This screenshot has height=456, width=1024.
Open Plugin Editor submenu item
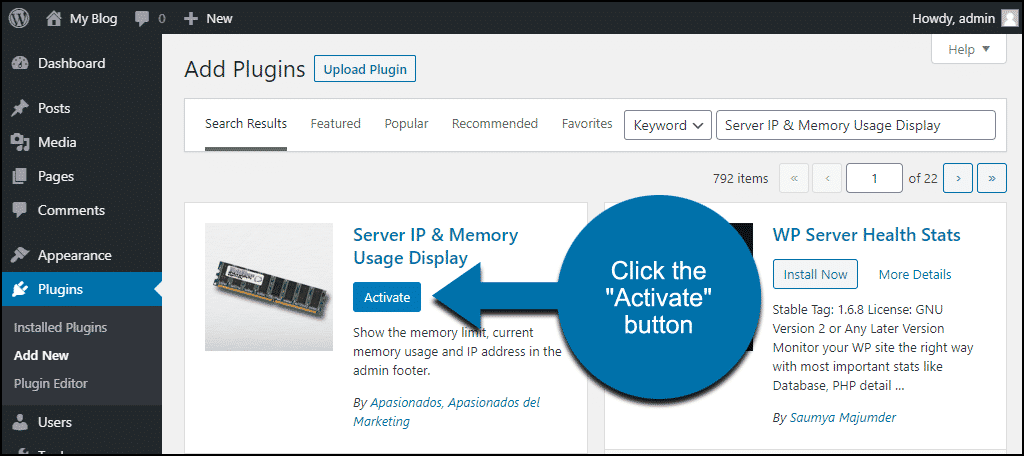[x=50, y=383]
